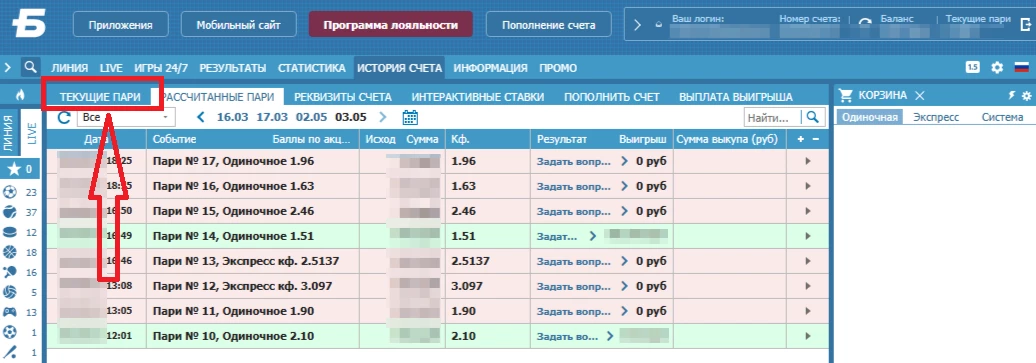The image size is (1036, 363).
Task: Open the calendar date picker
Action: [410, 118]
